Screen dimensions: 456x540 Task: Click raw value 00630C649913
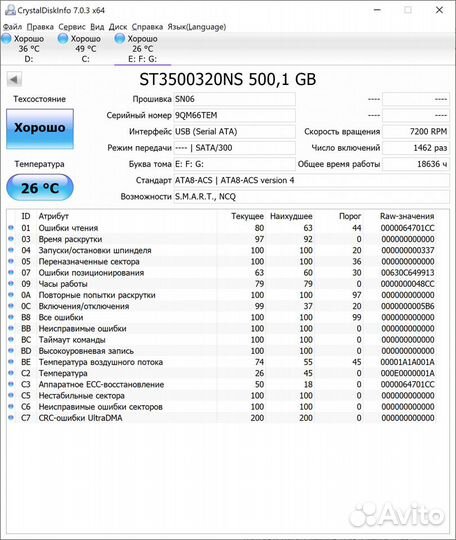pyautogui.click(x=407, y=273)
